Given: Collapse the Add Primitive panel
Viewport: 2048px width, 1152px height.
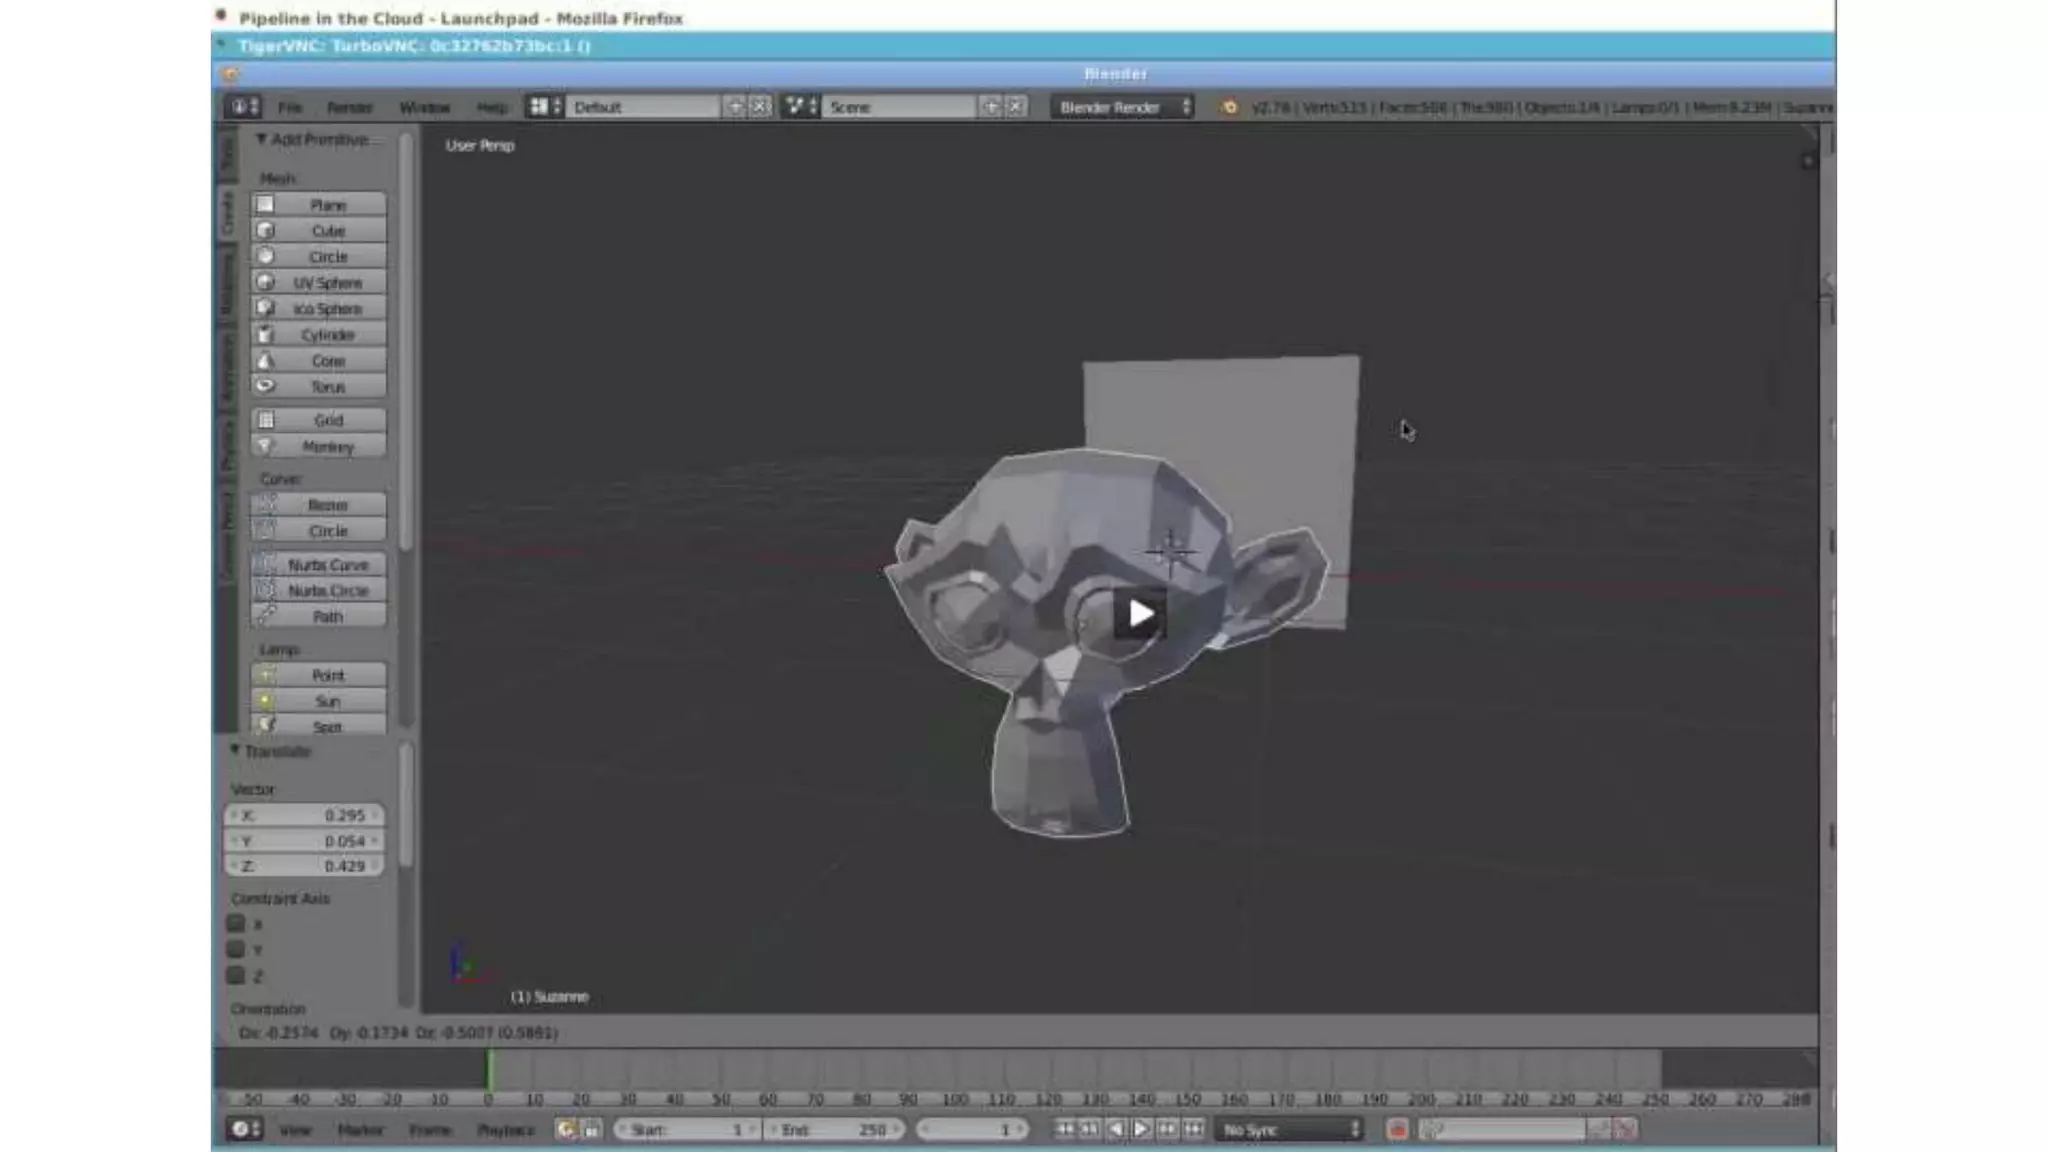Looking at the screenshot, I should (262, 139).
